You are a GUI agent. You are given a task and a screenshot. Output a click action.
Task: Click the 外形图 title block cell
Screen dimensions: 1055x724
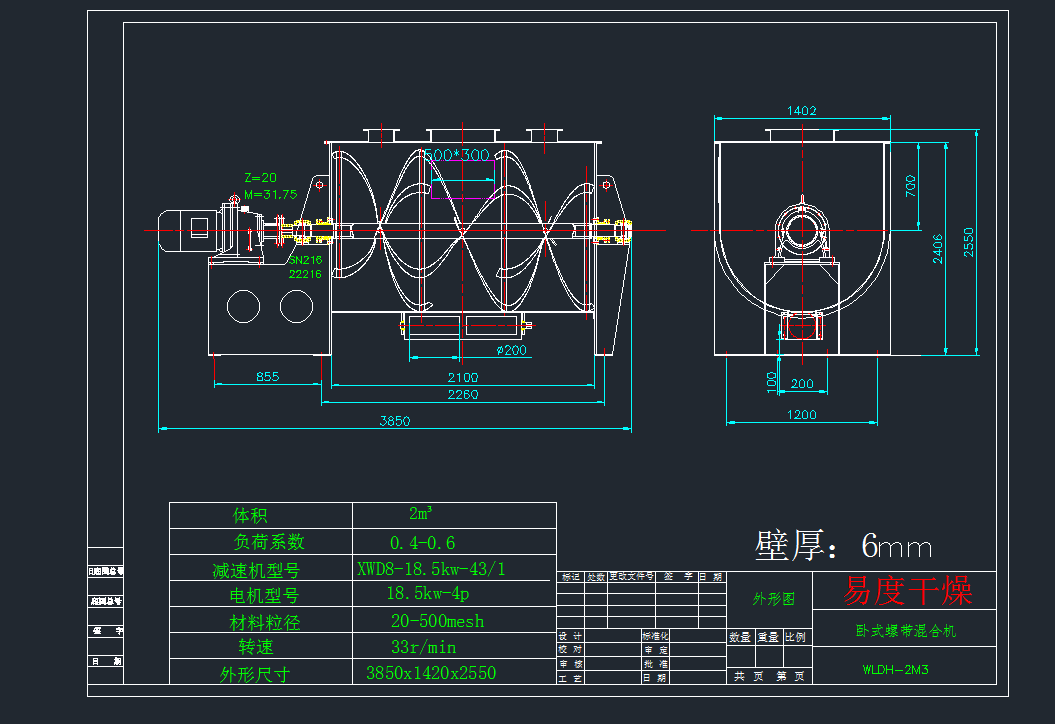pos(773,599)
